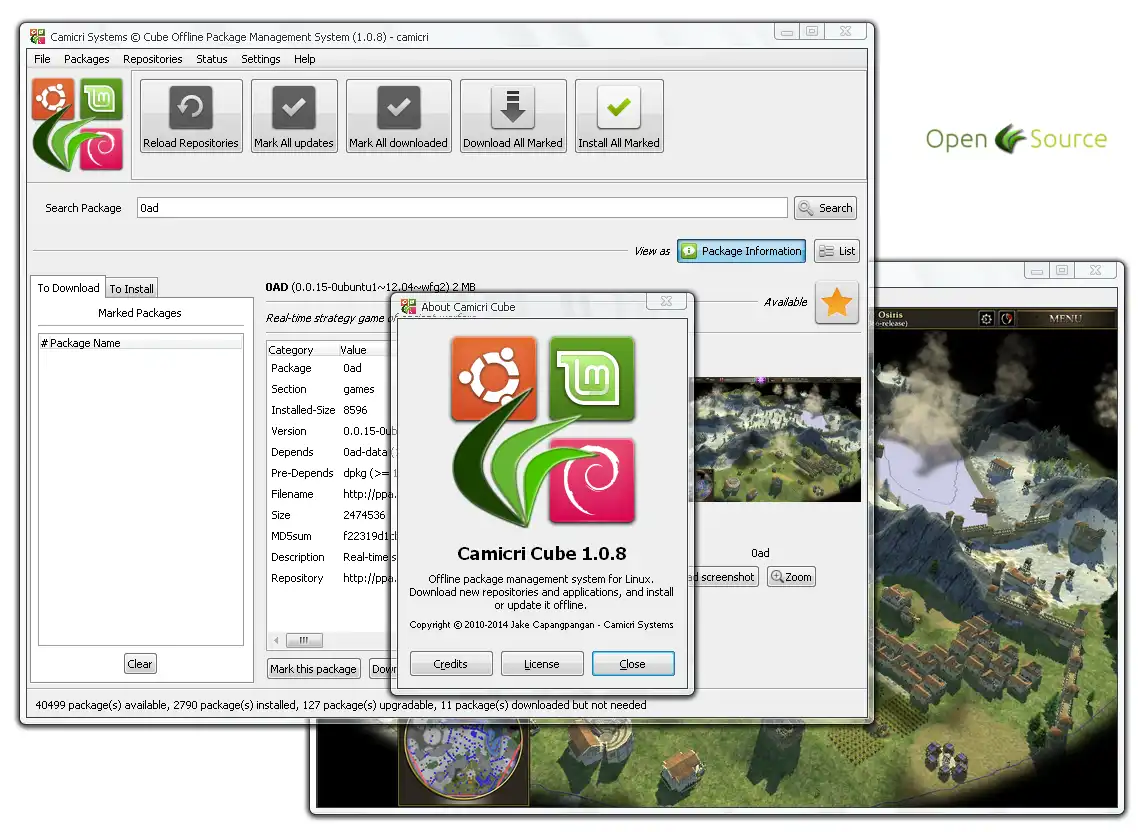Switch view to Package Information
The image size is (1138, 832).
point(742,251)
